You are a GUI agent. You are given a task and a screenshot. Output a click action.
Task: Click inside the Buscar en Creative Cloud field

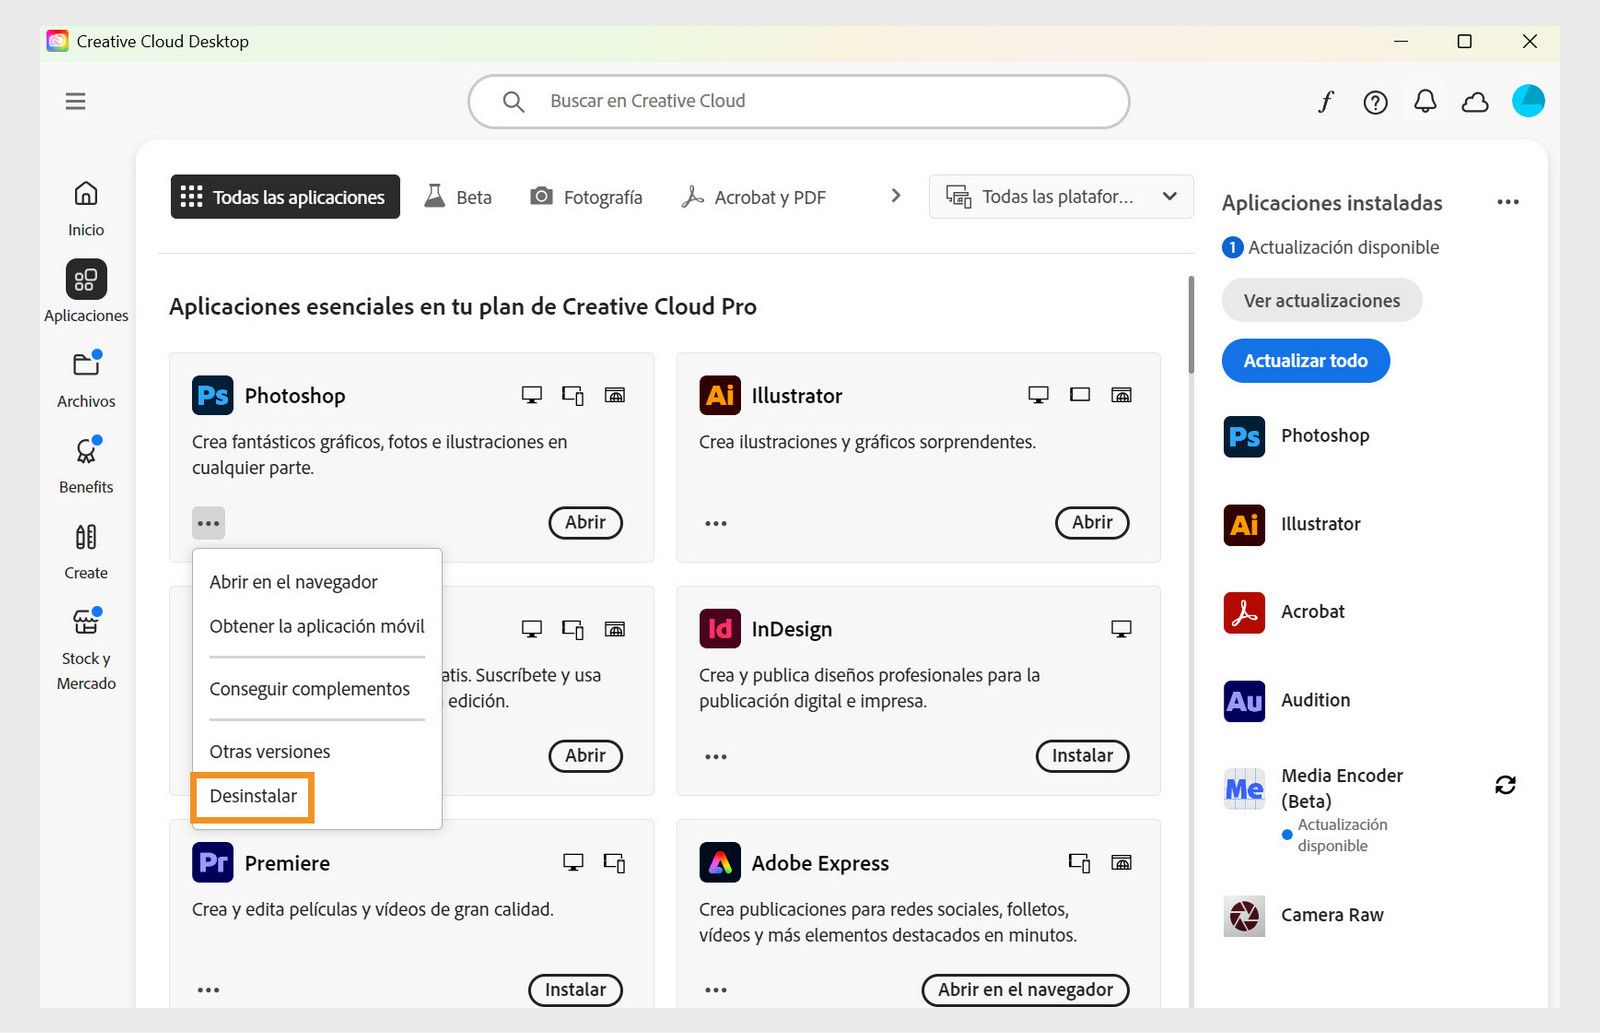[798, 101]
